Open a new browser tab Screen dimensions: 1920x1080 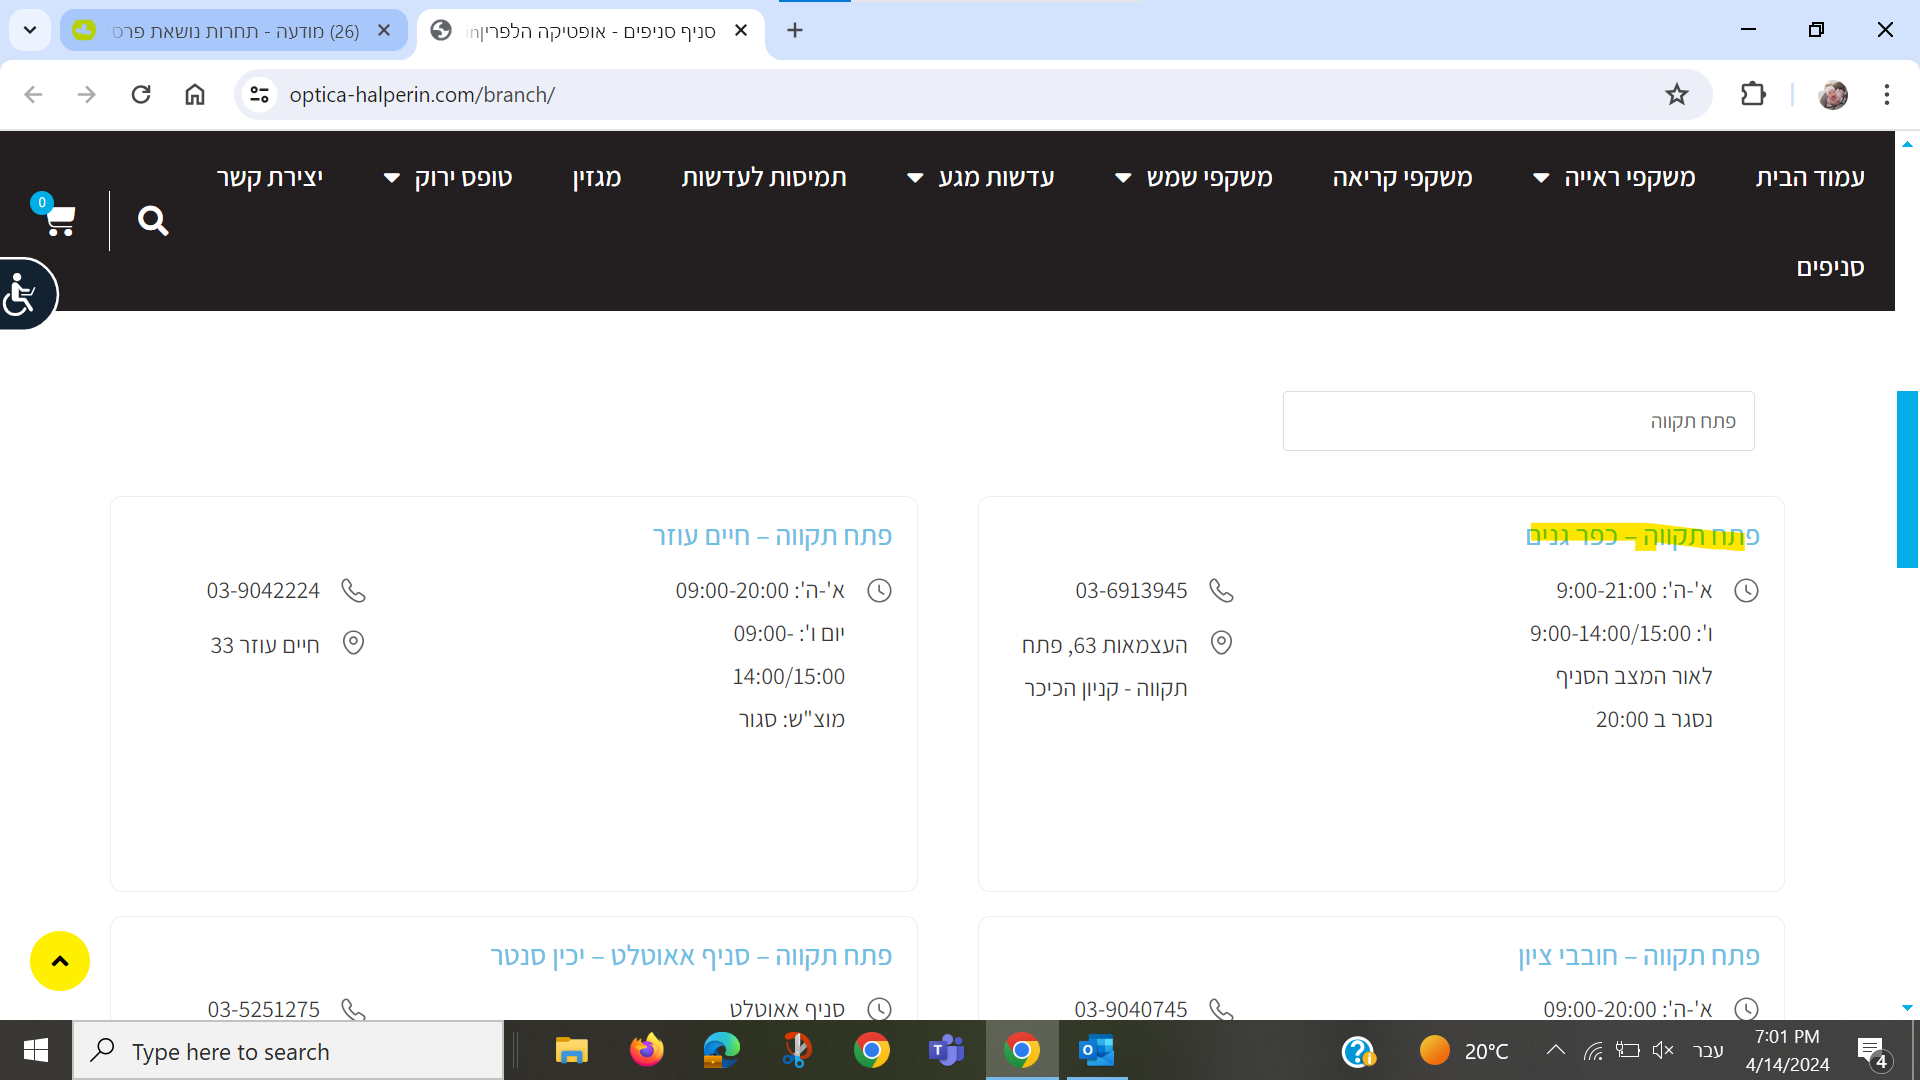point(795,30)
